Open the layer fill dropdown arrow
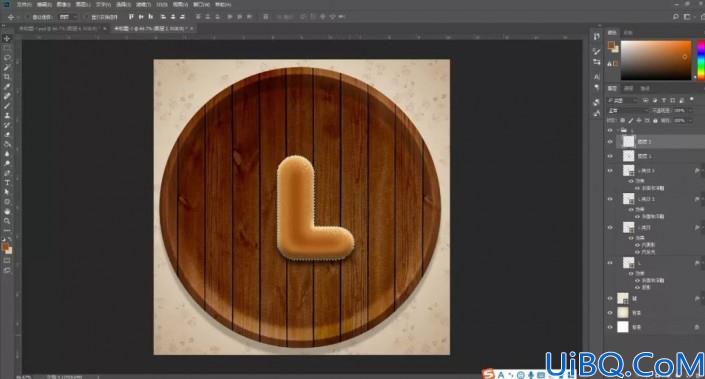The height and width of the screenshot is (379, 705). 689,120
